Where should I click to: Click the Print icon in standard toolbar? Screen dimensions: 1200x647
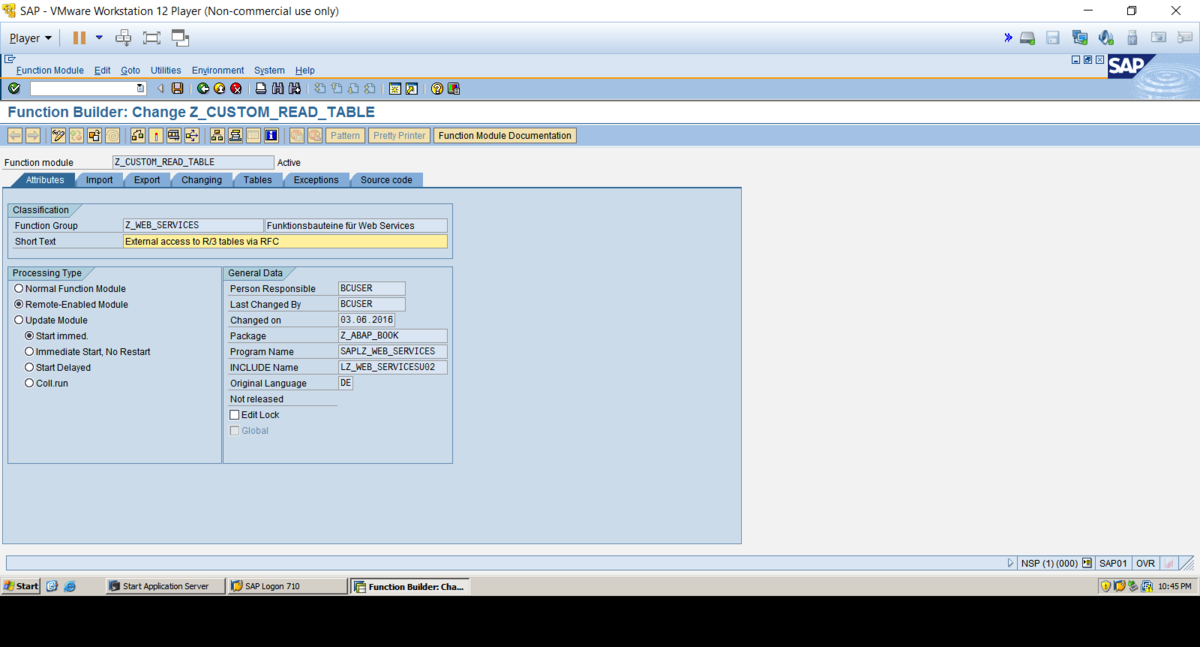pos(261,89)
